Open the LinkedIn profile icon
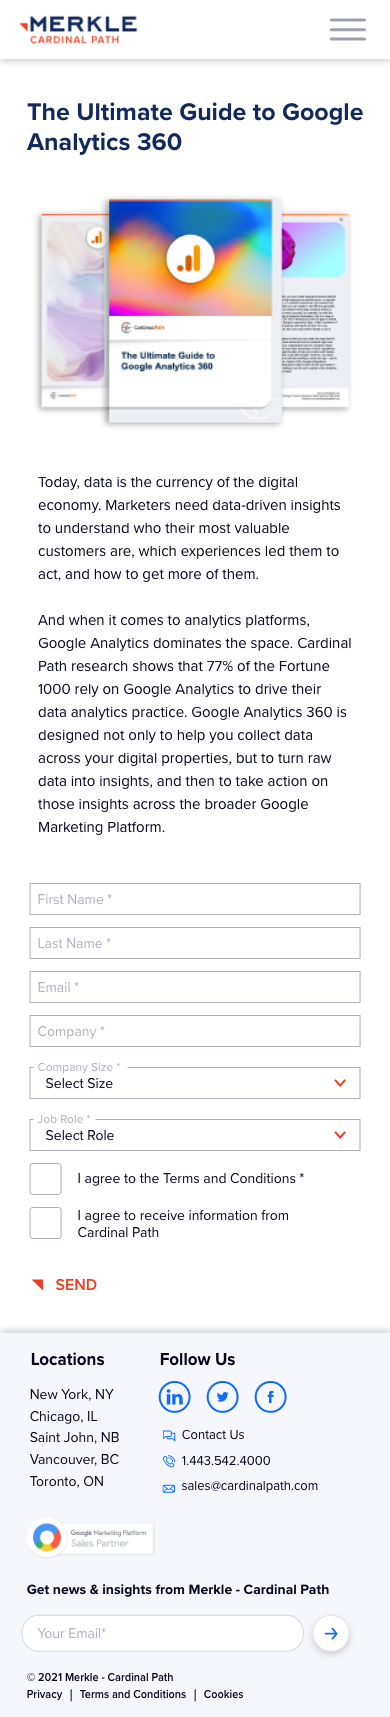 (x=175, y=1396)
